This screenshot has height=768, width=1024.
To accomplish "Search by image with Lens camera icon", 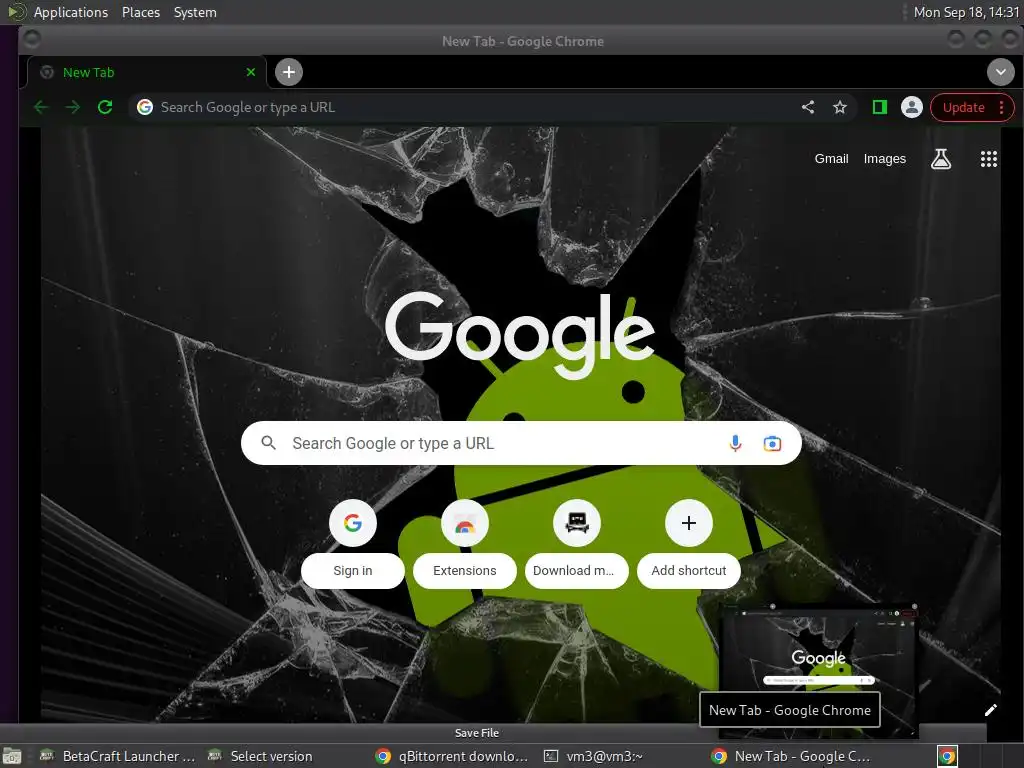I will pyautogui.click(x=772, y=443).
